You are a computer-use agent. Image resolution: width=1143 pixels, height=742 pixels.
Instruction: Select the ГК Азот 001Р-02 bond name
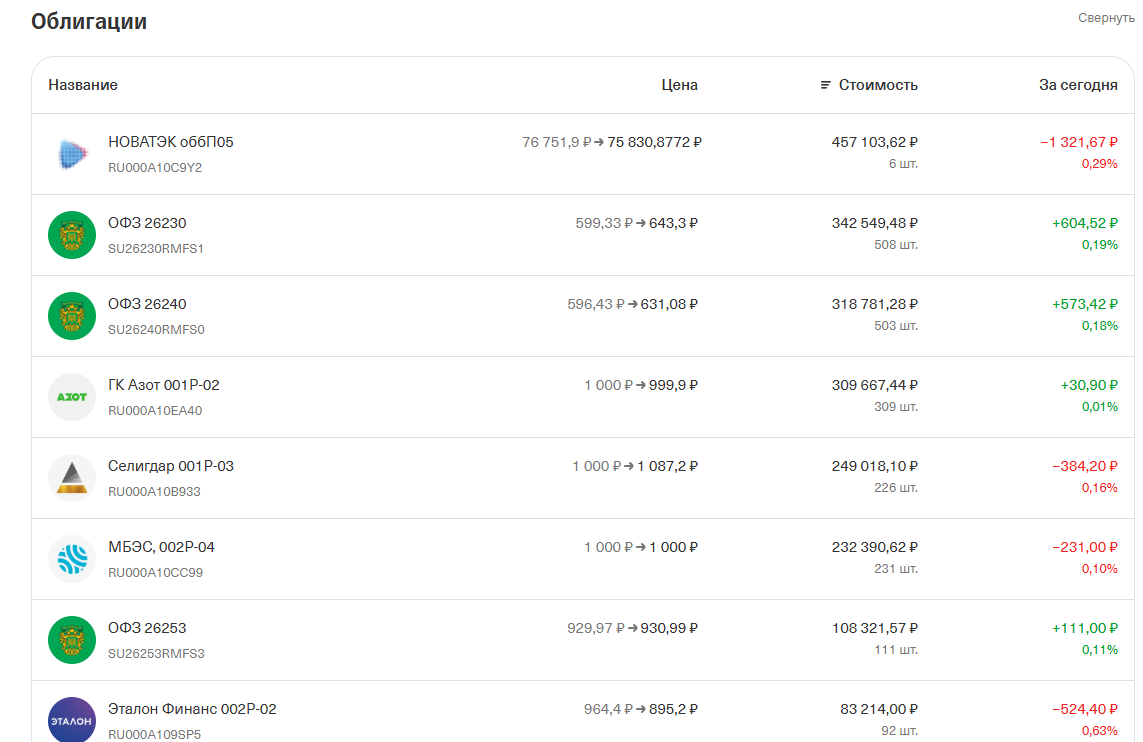[164, 385]
